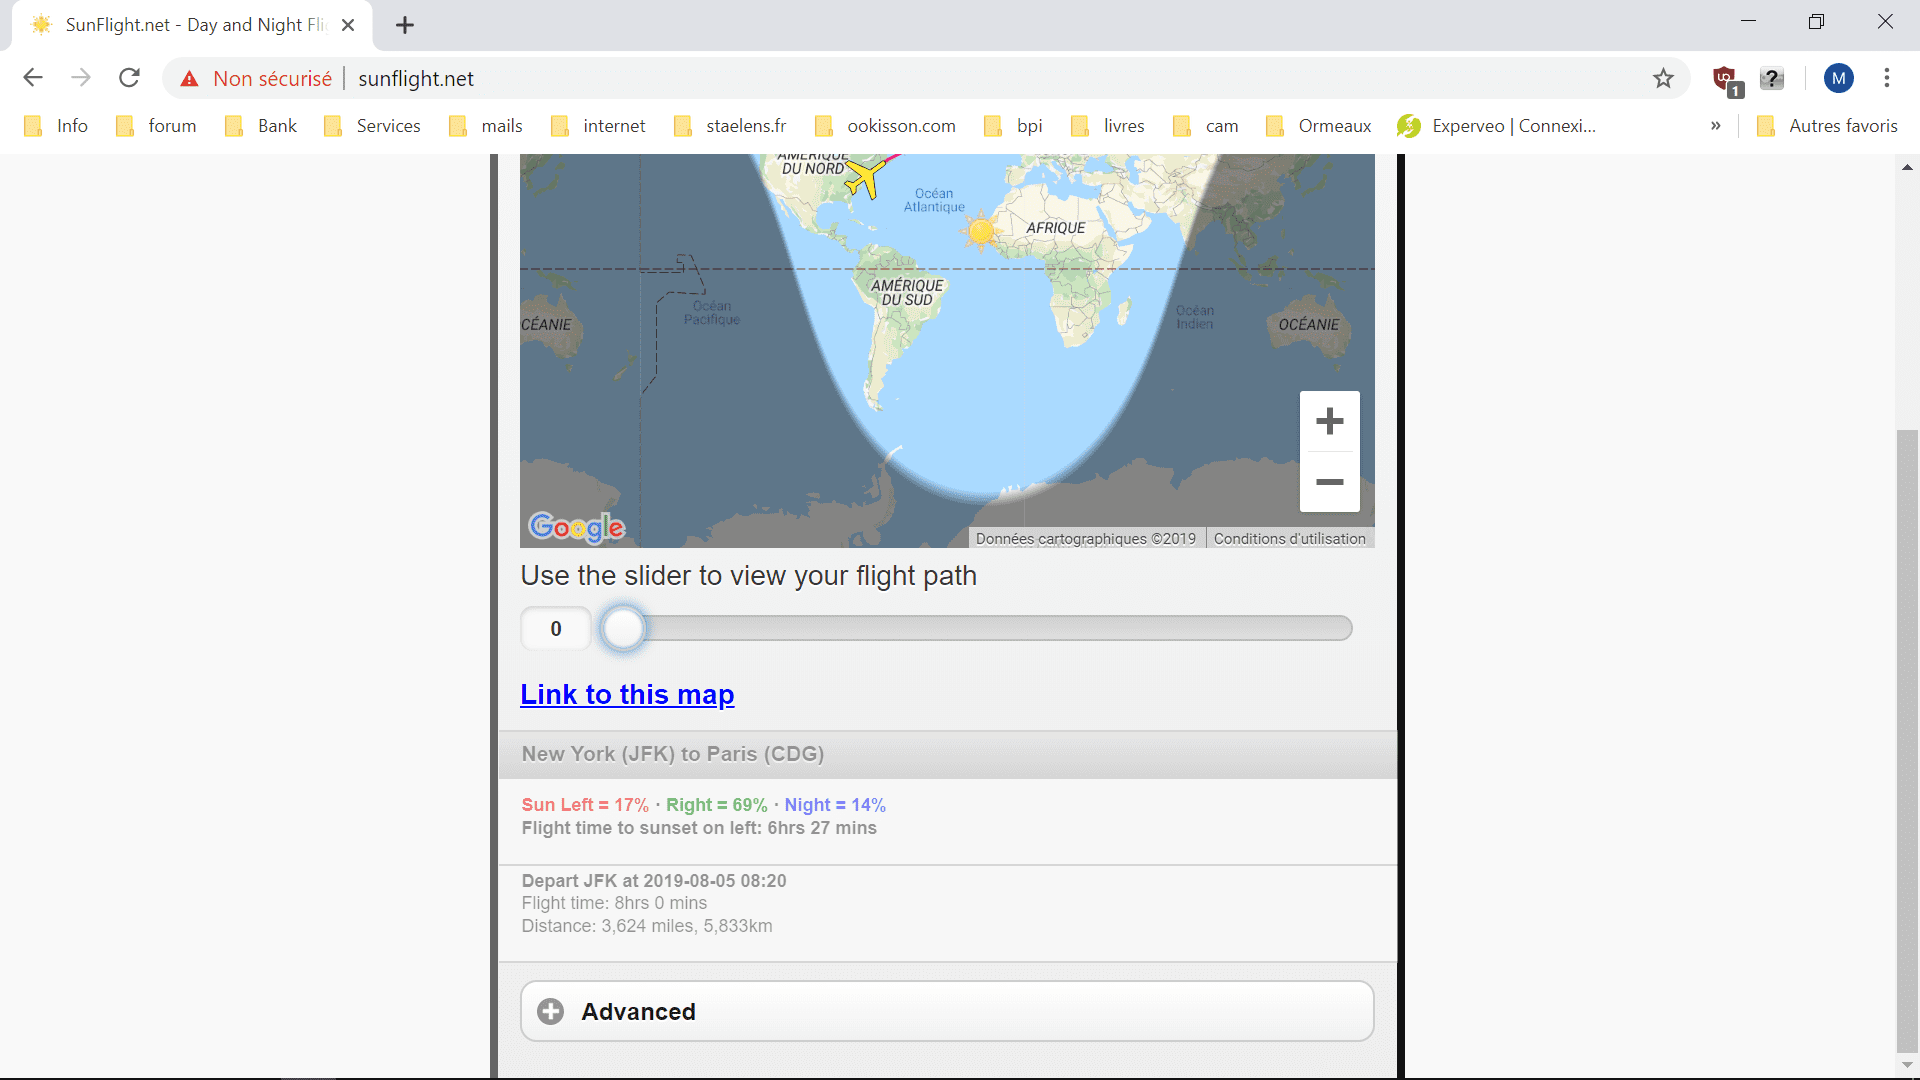This screenshot has height=1080, width=1920.
Task: Click the map zoom in plus button
Action: [1329, 421]
